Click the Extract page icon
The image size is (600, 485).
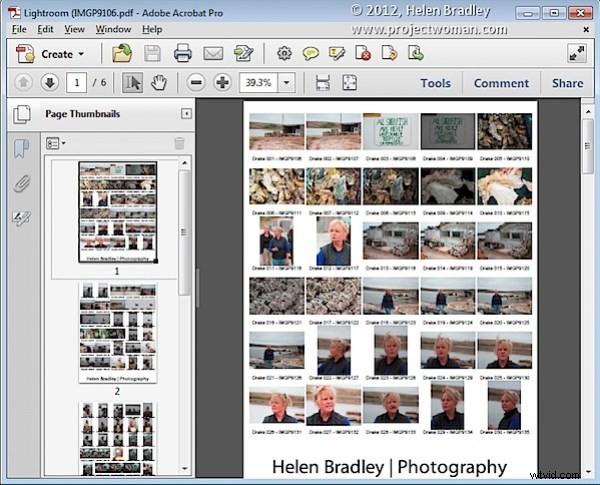(389, 53)
